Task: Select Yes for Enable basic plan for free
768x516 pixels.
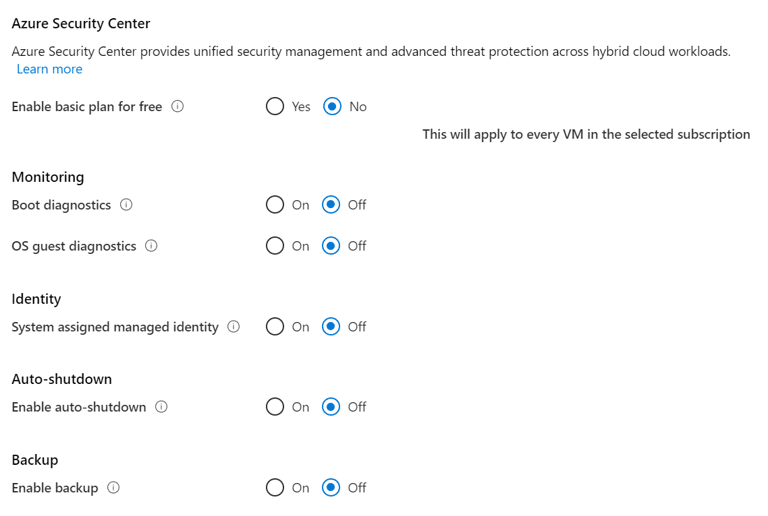Action: (x=275, y=106)
